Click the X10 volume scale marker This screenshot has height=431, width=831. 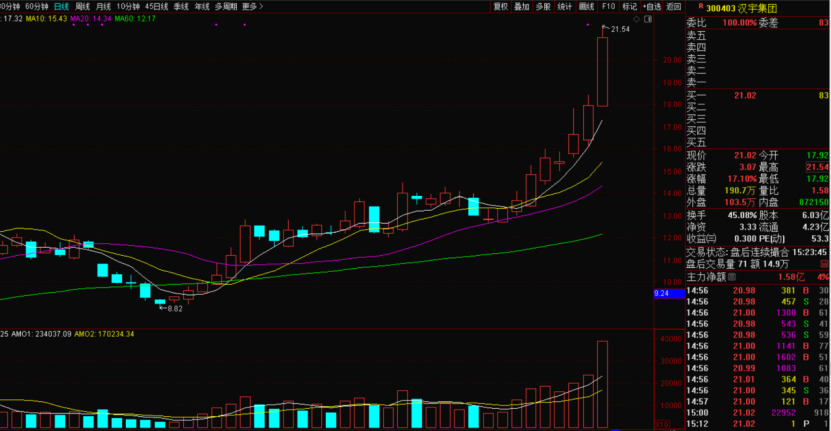(662, 425)
